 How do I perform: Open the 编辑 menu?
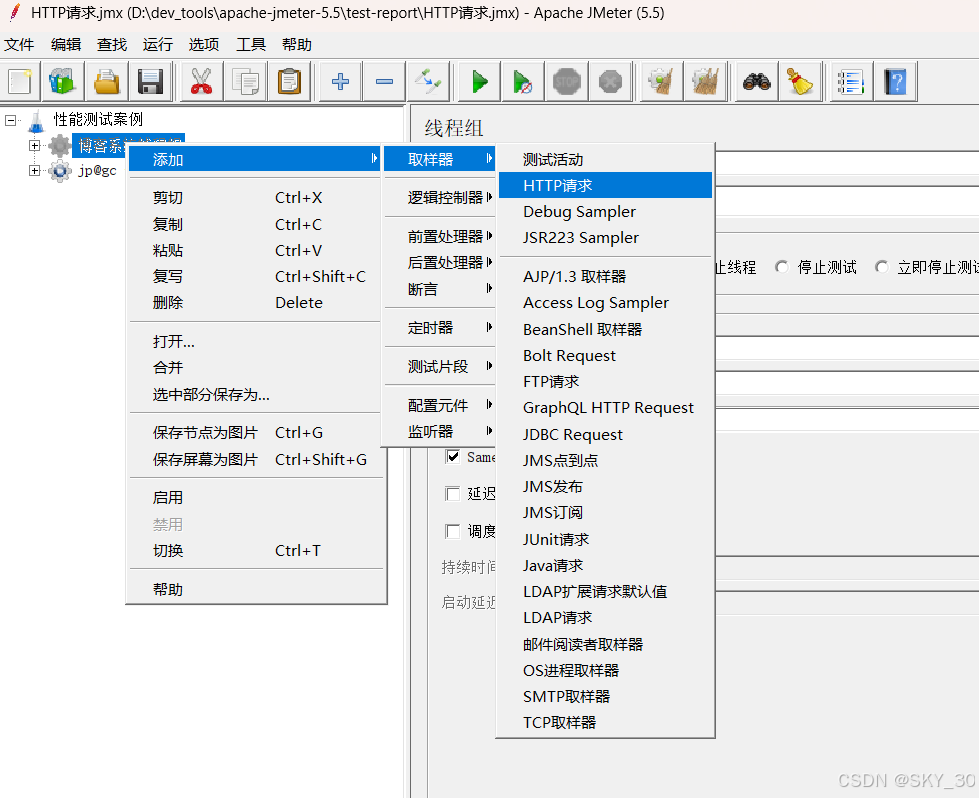point(66,45)
